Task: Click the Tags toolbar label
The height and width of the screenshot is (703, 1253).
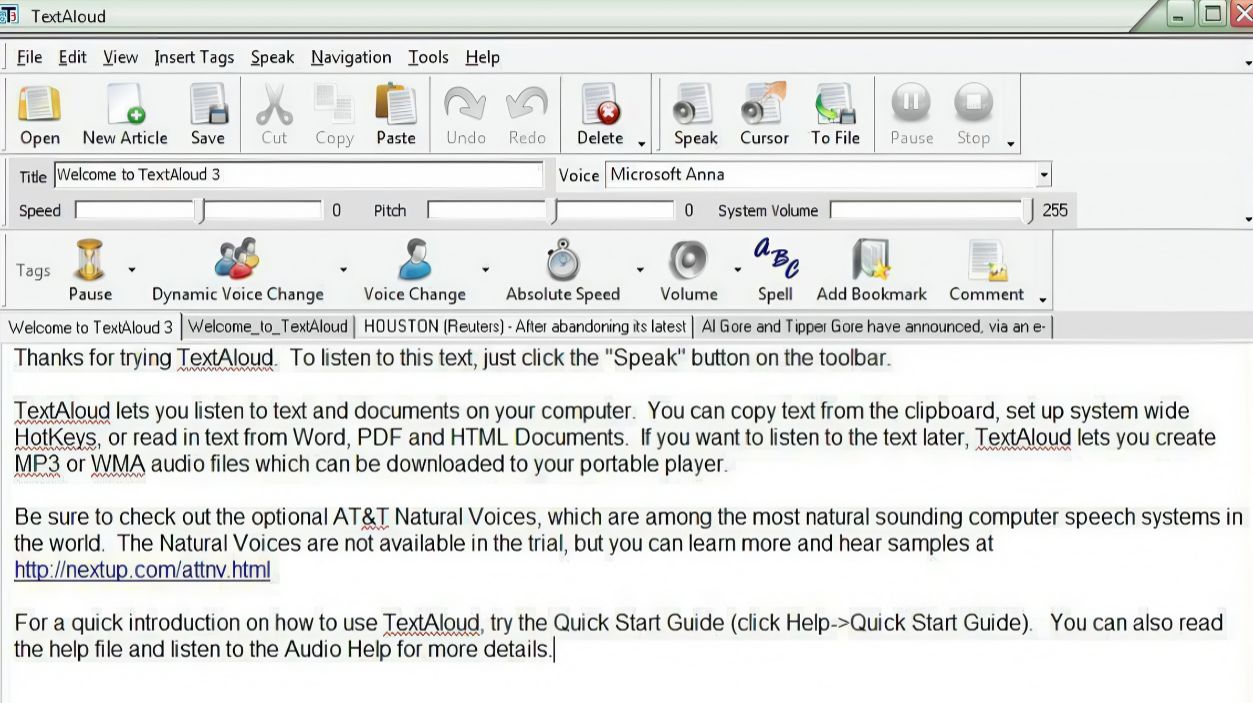Action: pyautogui.click(x=33, y=270)
